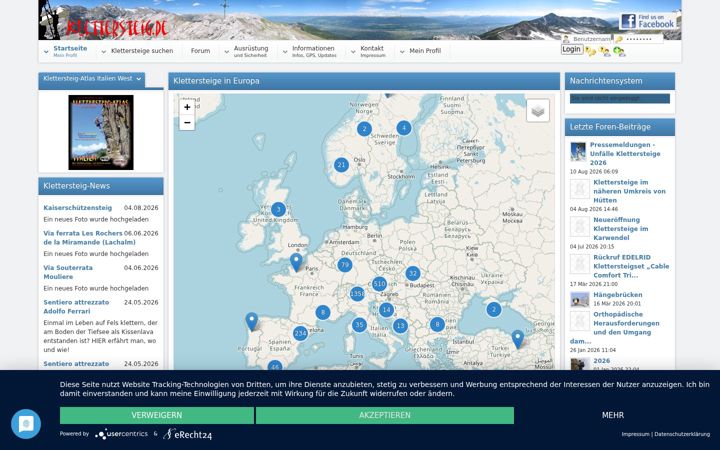Click the map cluster marker showing 35
The height and width of the screenshot is (450, 720).
[359, 325]
